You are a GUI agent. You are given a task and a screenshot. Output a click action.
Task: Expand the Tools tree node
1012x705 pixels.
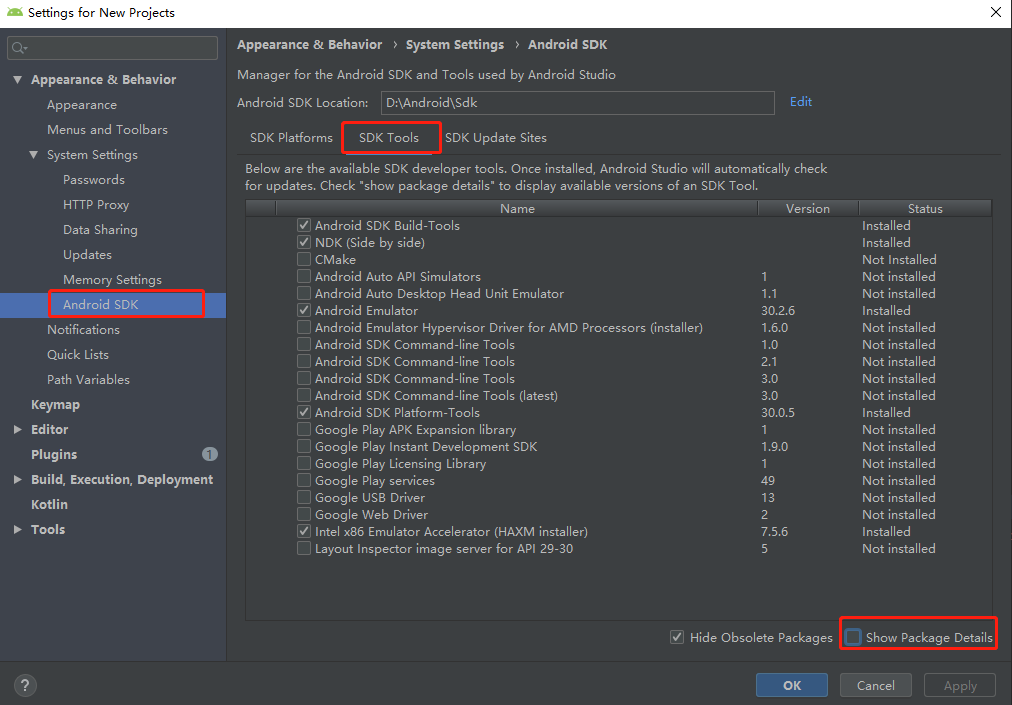pyautogui.click(x=17, y=529)
